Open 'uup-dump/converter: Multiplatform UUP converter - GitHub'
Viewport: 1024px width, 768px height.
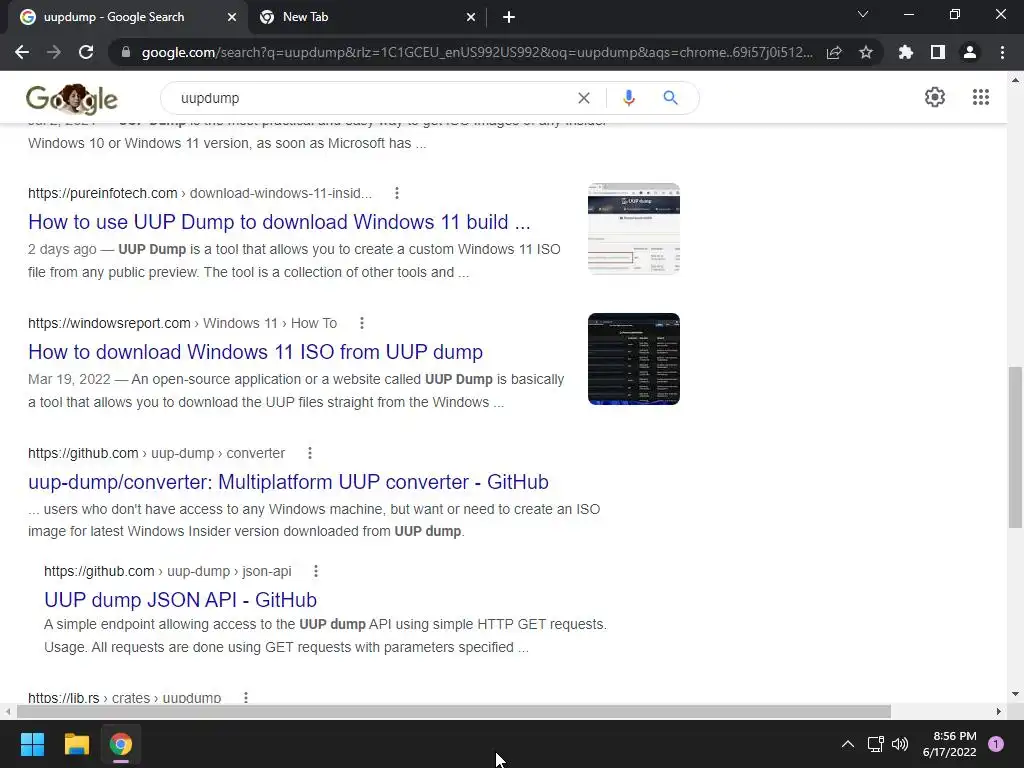coord(288,482)
